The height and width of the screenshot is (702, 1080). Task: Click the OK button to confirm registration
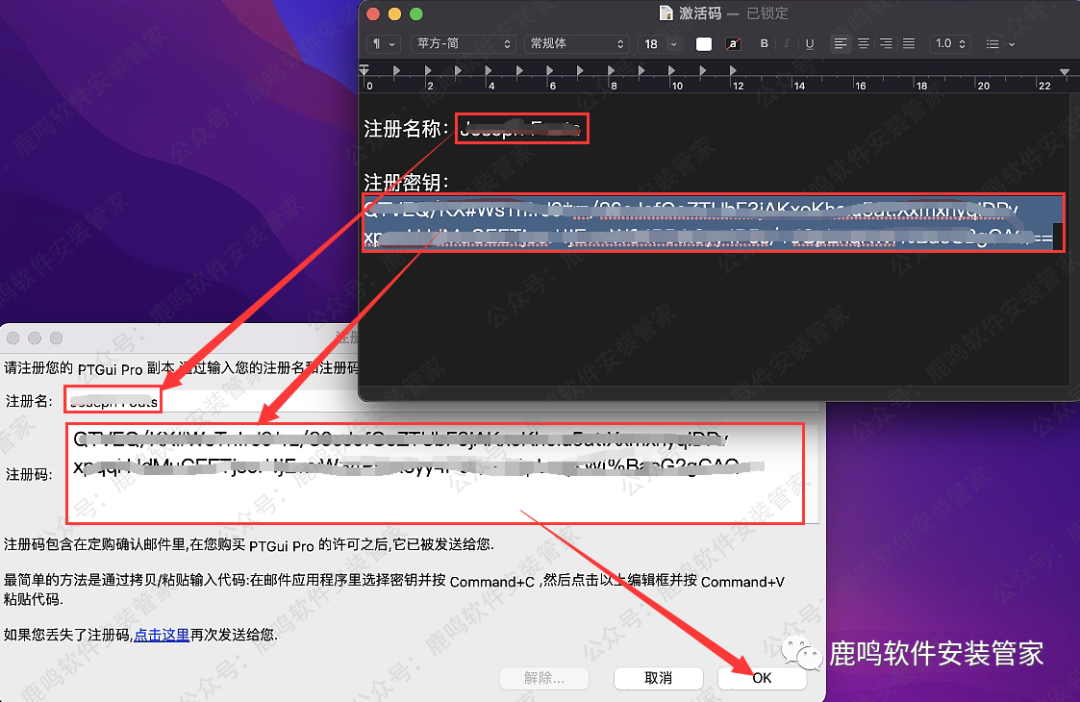pyautogui.click(x=761, y=678)
